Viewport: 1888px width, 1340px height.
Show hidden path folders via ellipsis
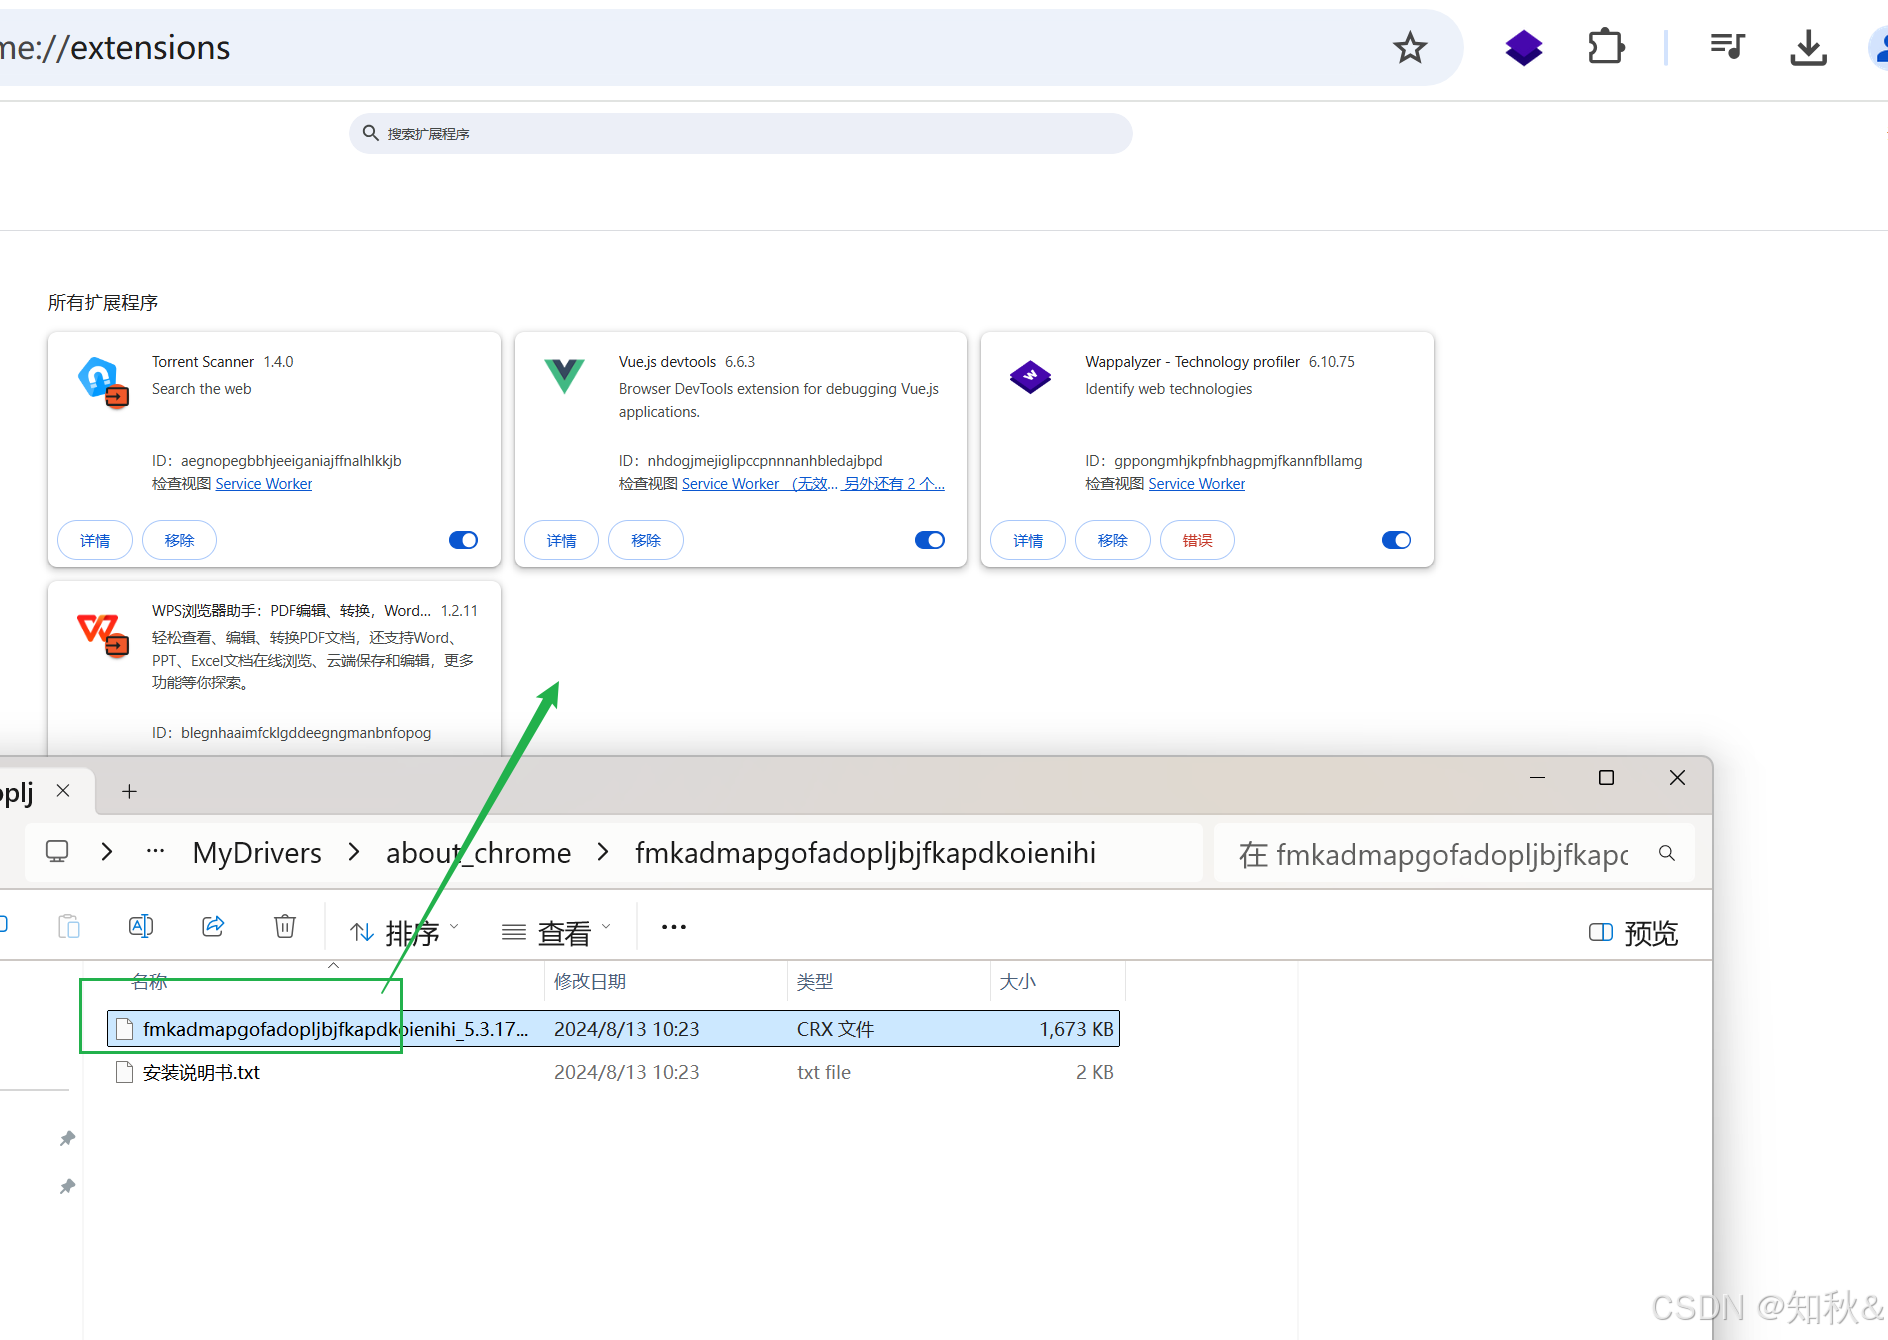point(155,852)
